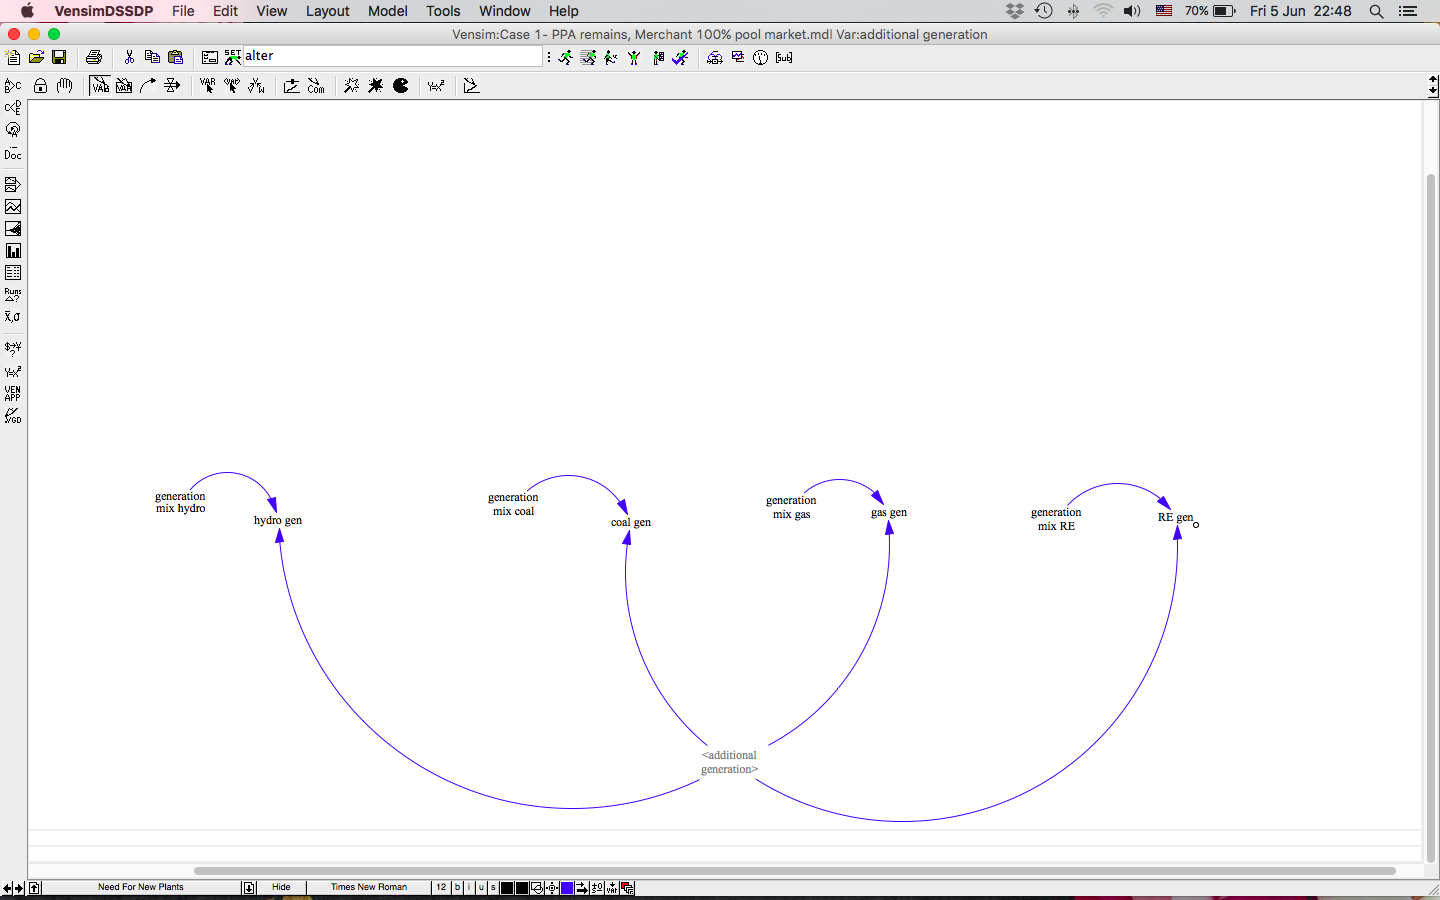1440x900 pixels.
Task: Open the Table analysis tool
Action: point(13,273)
